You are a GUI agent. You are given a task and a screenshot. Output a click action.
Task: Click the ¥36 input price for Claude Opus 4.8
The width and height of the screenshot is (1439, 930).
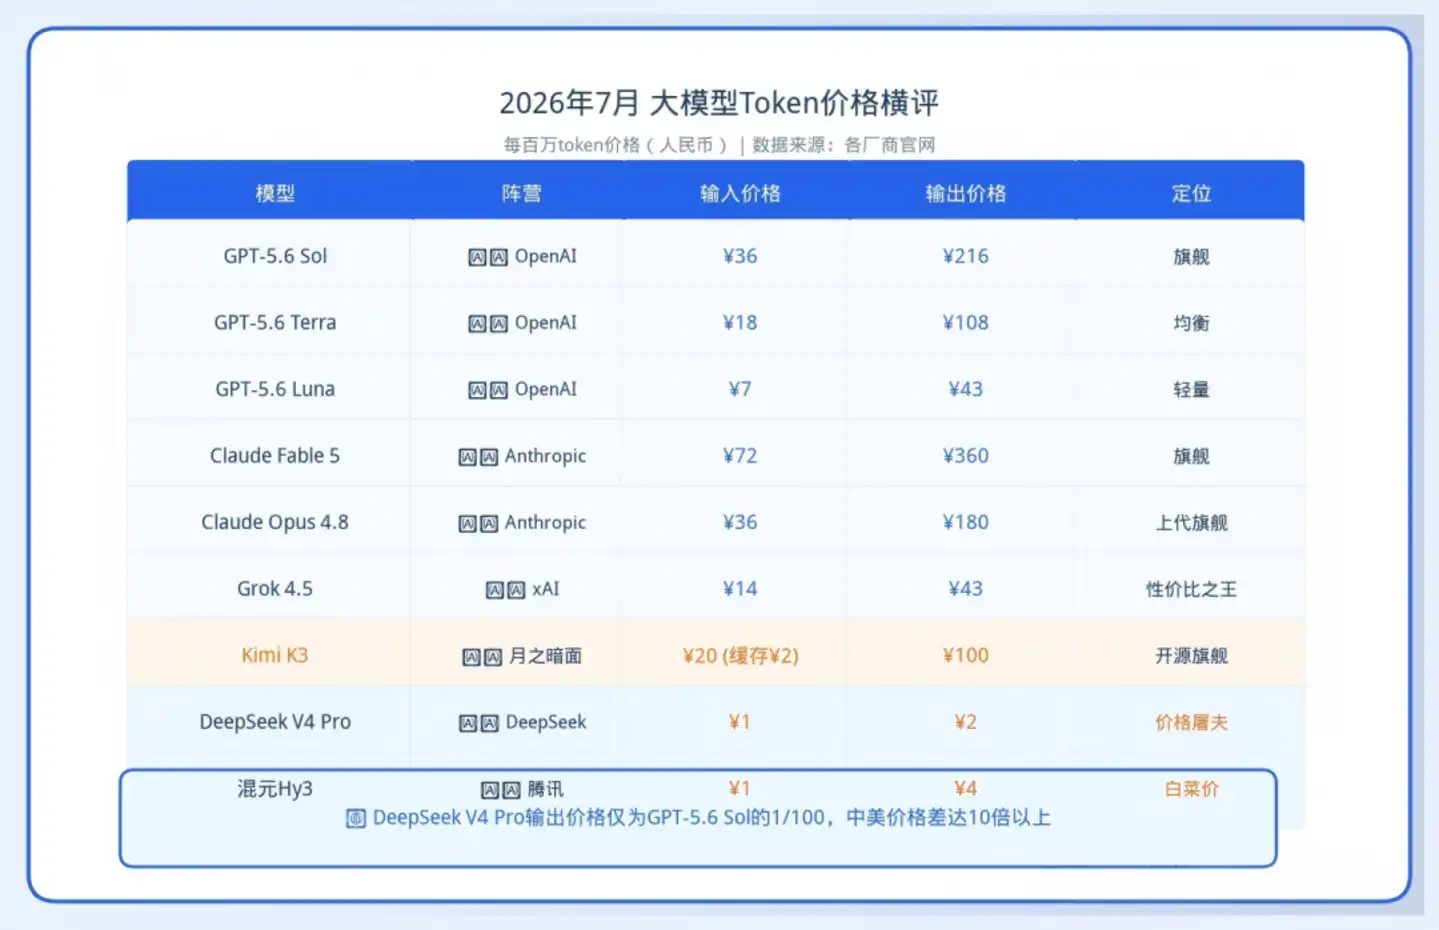(740, 522)
